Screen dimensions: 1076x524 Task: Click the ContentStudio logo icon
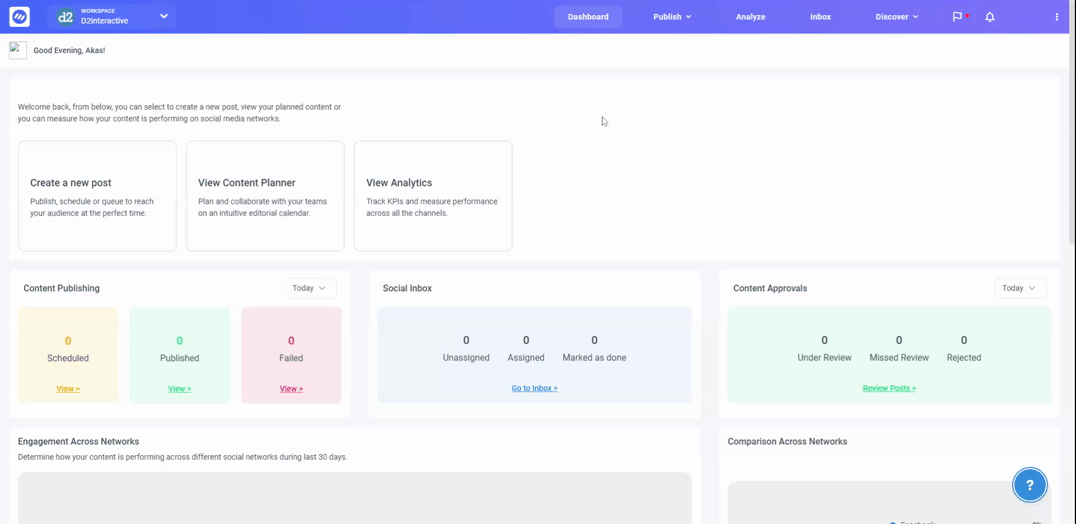click(19, 17)
